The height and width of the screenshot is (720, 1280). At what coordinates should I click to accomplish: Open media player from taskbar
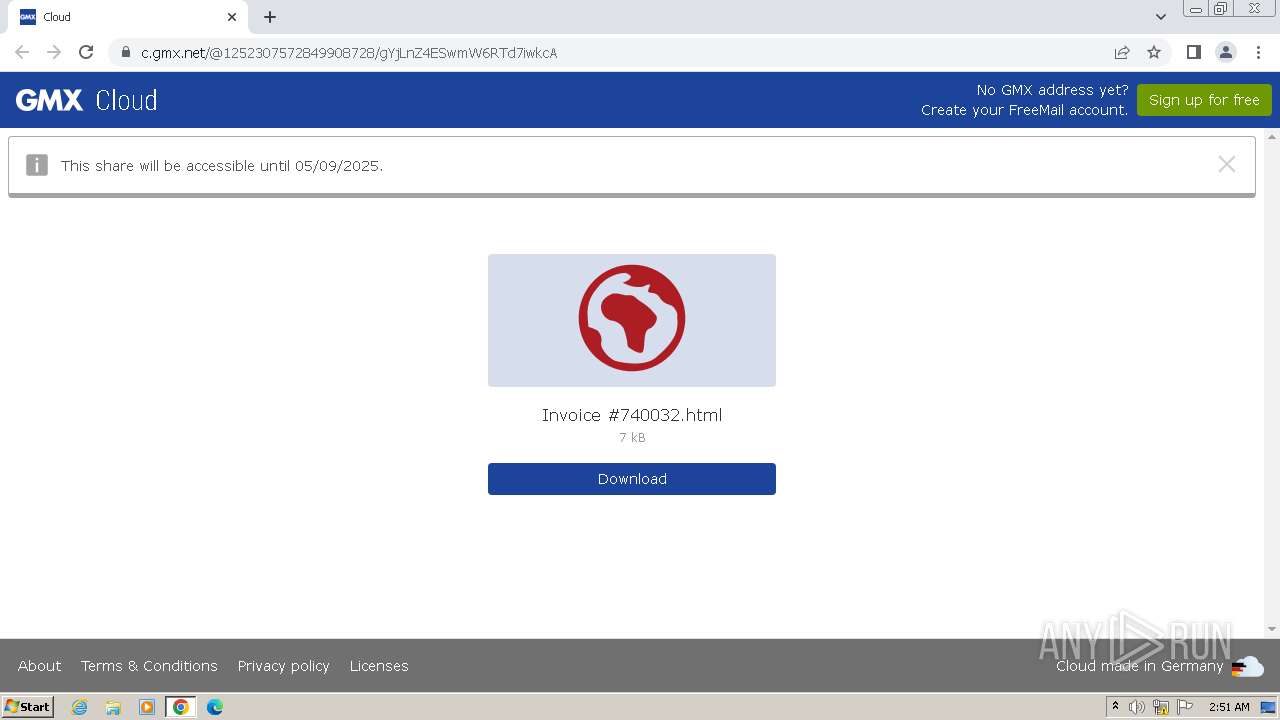(x=147, y=707)
